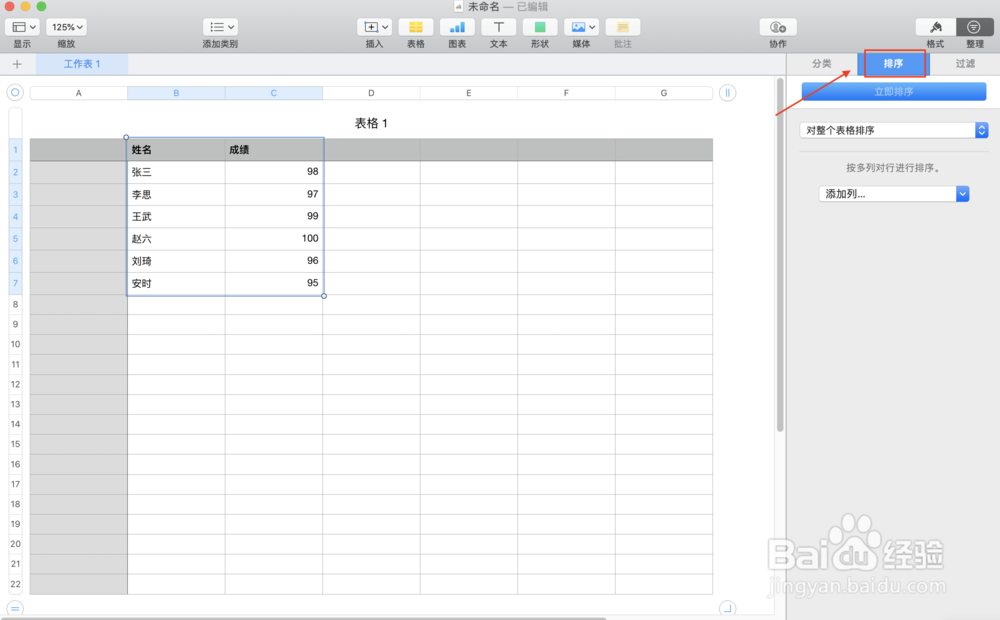Screen dimensions: 1000x620
Task: Open the 格式 format inspector
Action: pos(936,27)
